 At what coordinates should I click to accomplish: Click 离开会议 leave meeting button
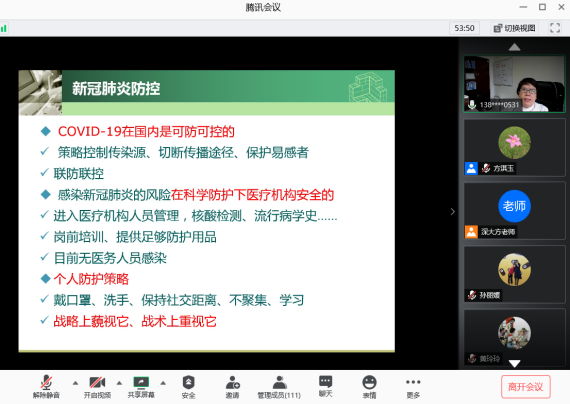526,387
